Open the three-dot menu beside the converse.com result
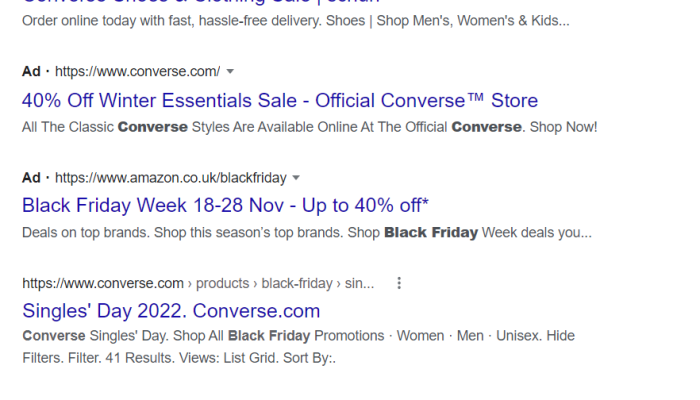 [399, 283]
